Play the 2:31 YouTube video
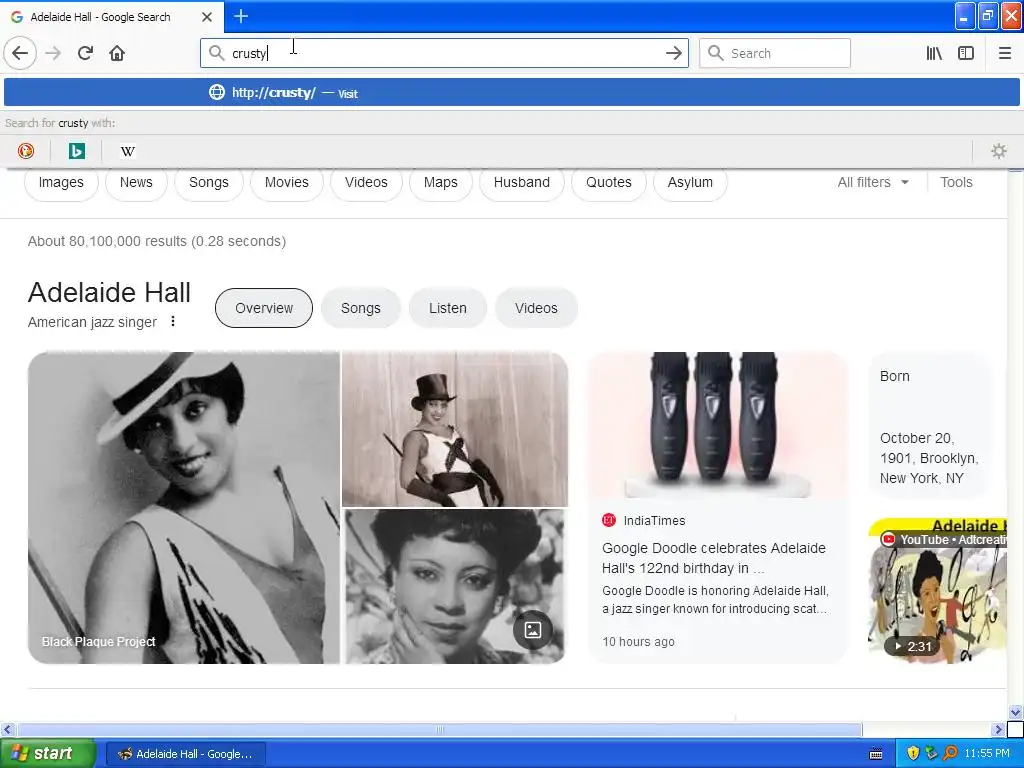 (912, 647)
